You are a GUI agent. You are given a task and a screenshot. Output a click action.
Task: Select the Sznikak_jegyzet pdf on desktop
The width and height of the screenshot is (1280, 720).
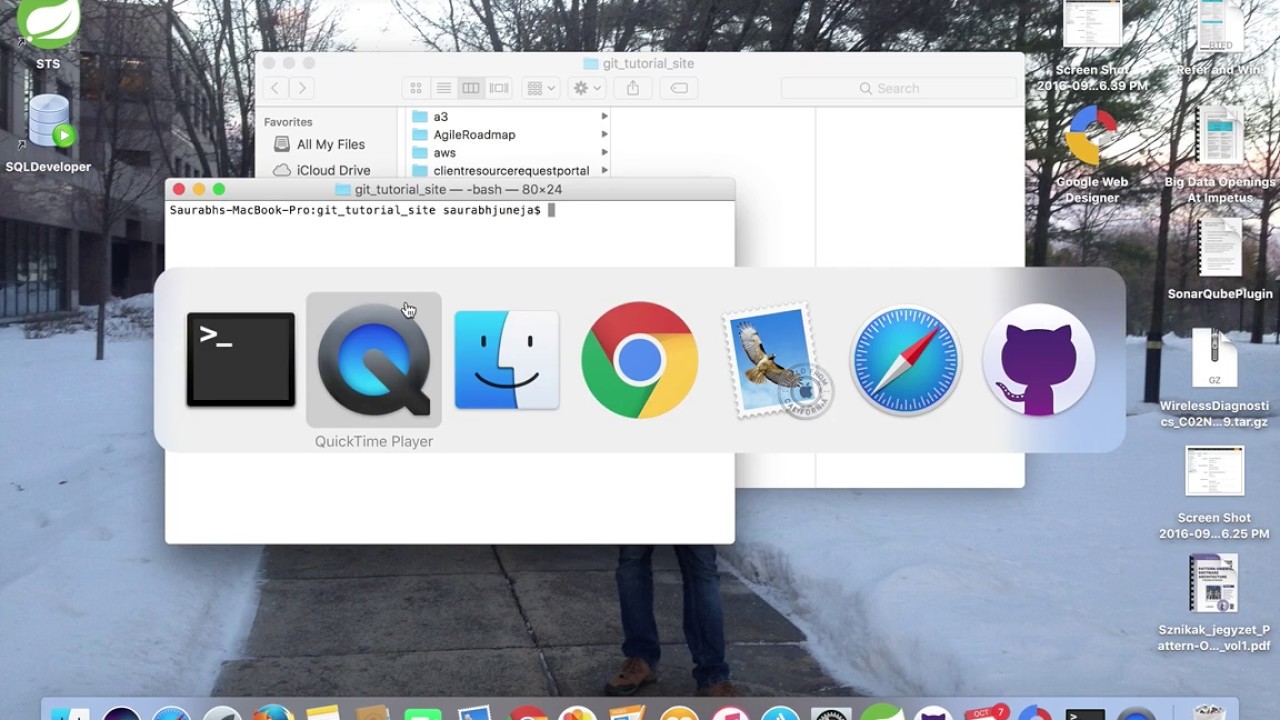(1214, 603)
